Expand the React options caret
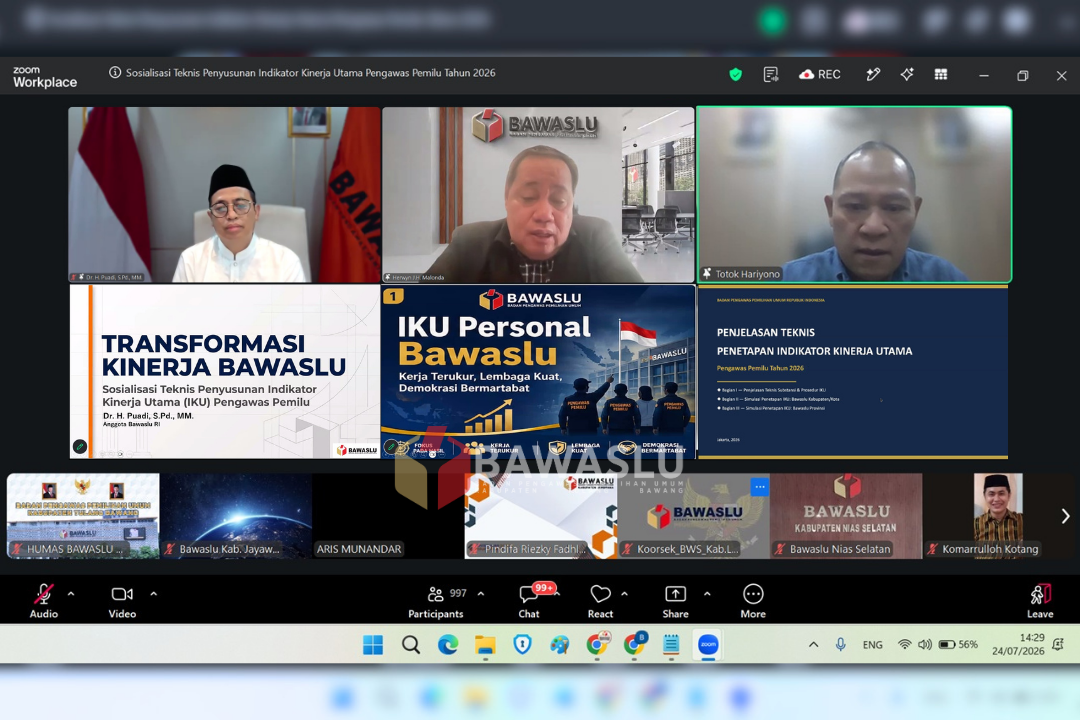Viewport: 1080px width, 720px height. pyautogui.click(x=625, y=593)
